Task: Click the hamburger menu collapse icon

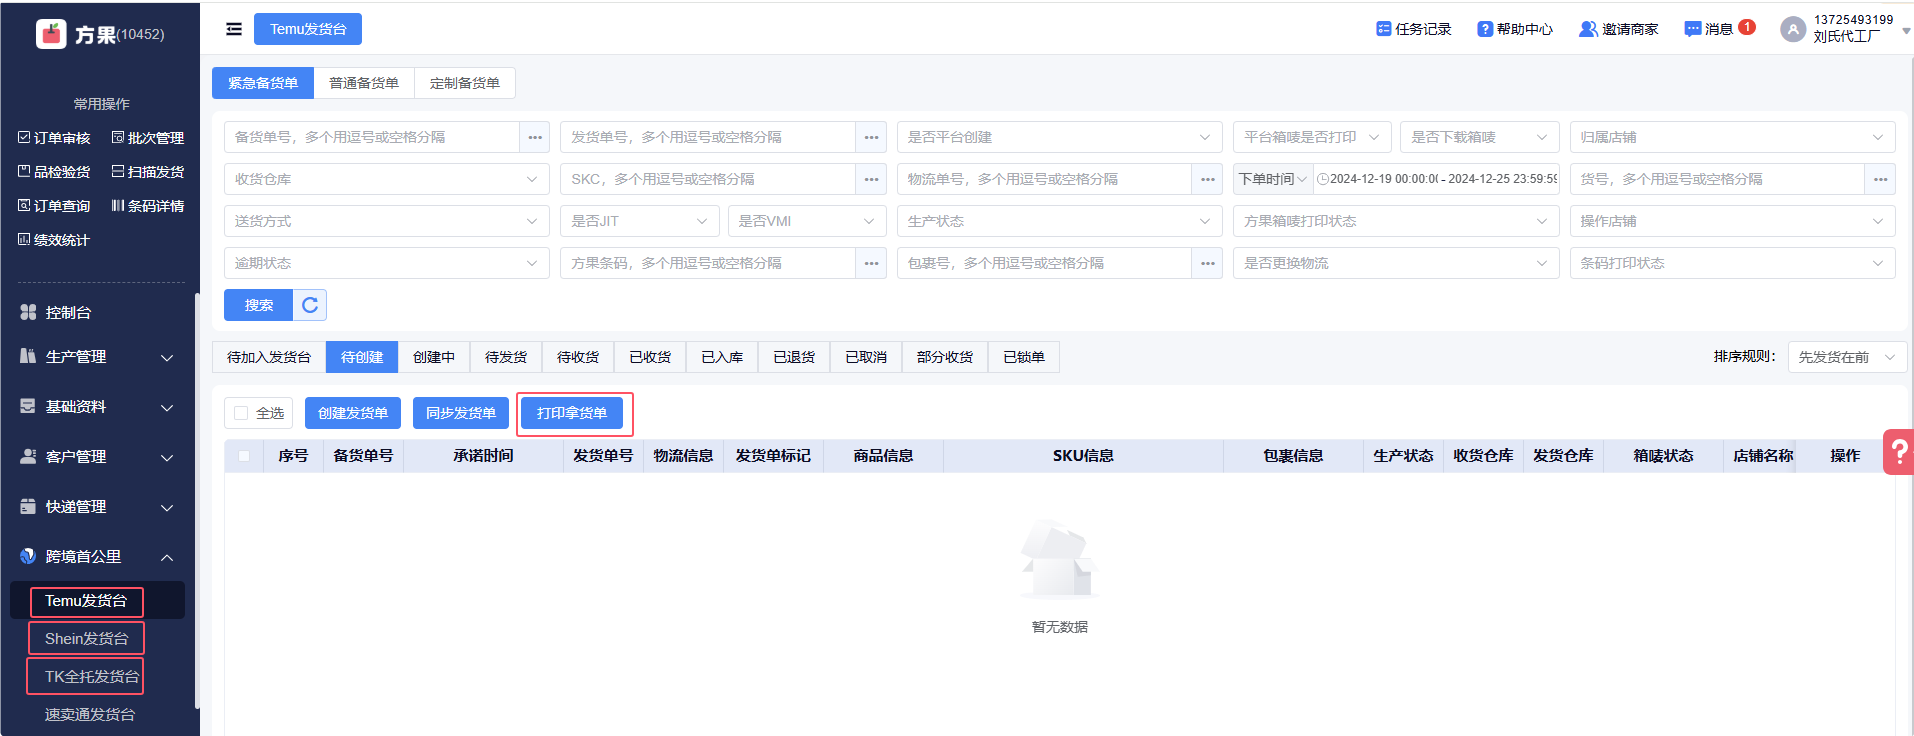Action: (x=234, y=29)
